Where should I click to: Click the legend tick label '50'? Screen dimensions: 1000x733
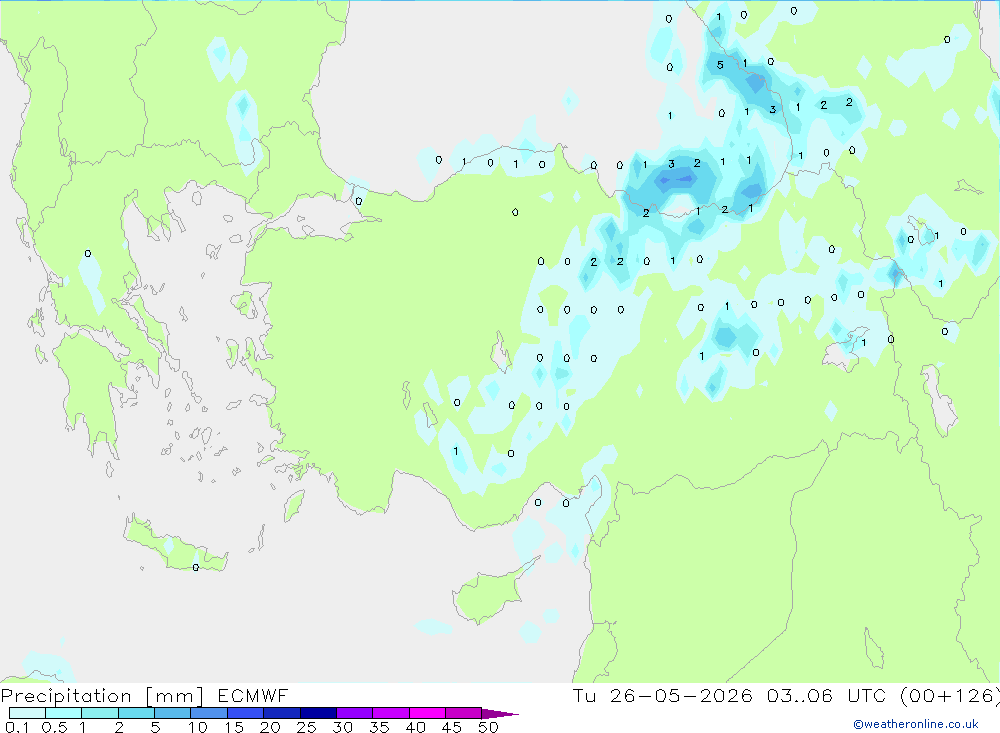(489, 727)
